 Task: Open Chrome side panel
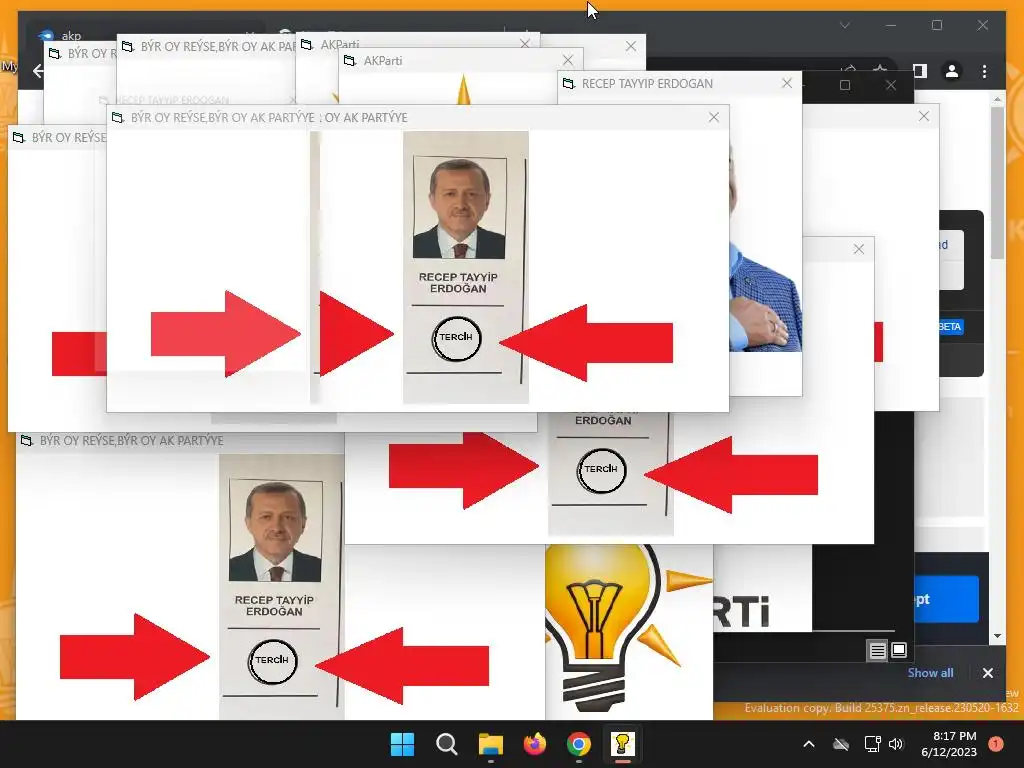920,71
